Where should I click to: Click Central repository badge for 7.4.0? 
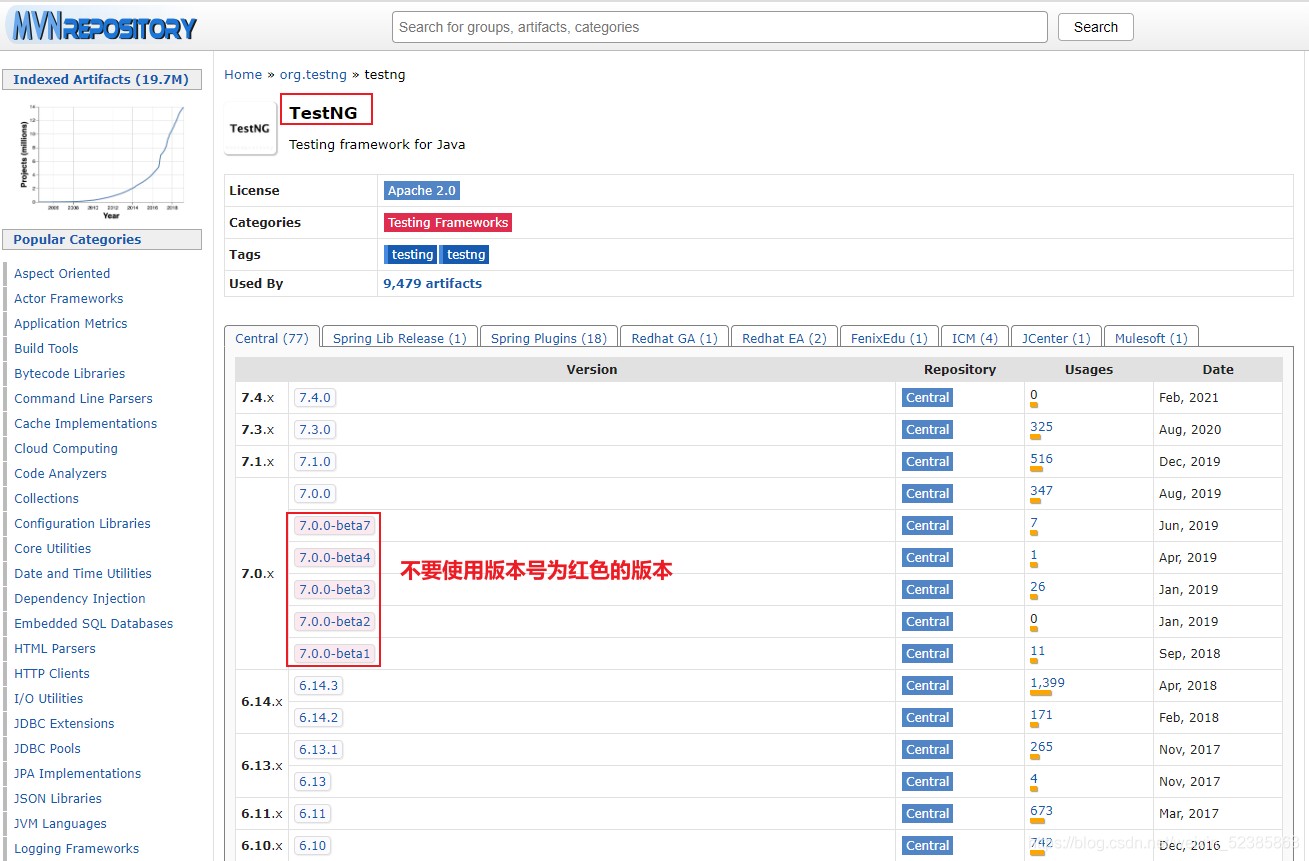point(927,397)
